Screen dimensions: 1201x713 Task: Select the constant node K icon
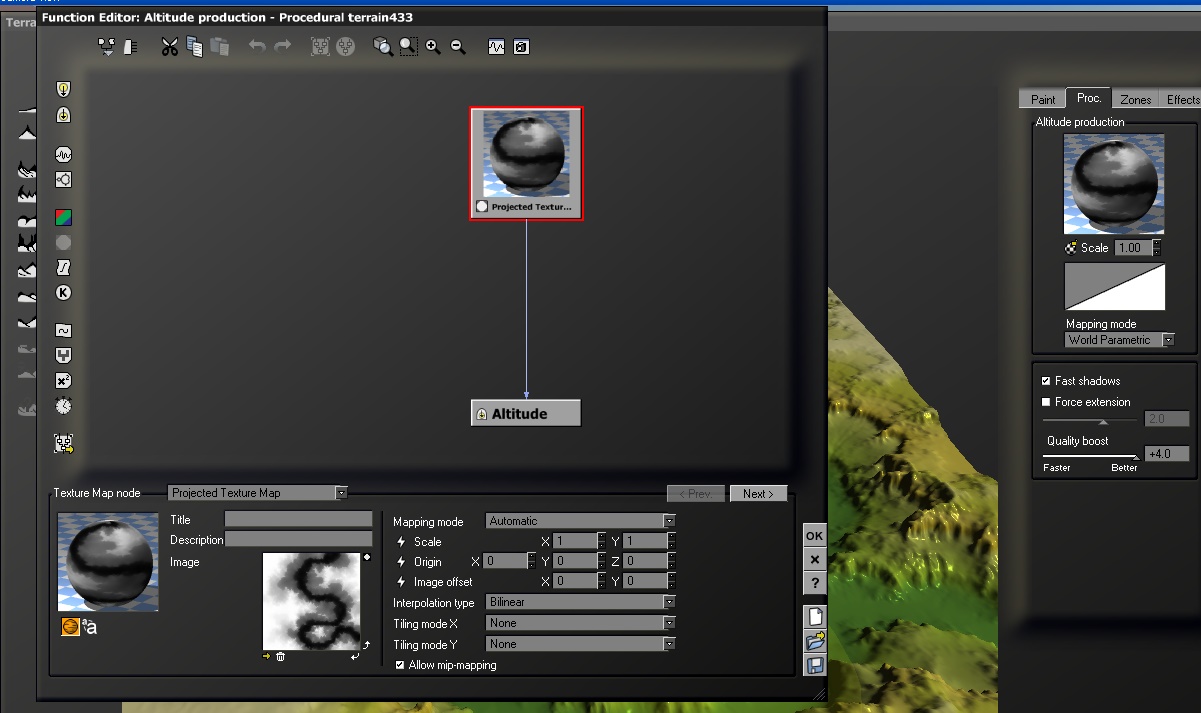(x=64, y=293)
